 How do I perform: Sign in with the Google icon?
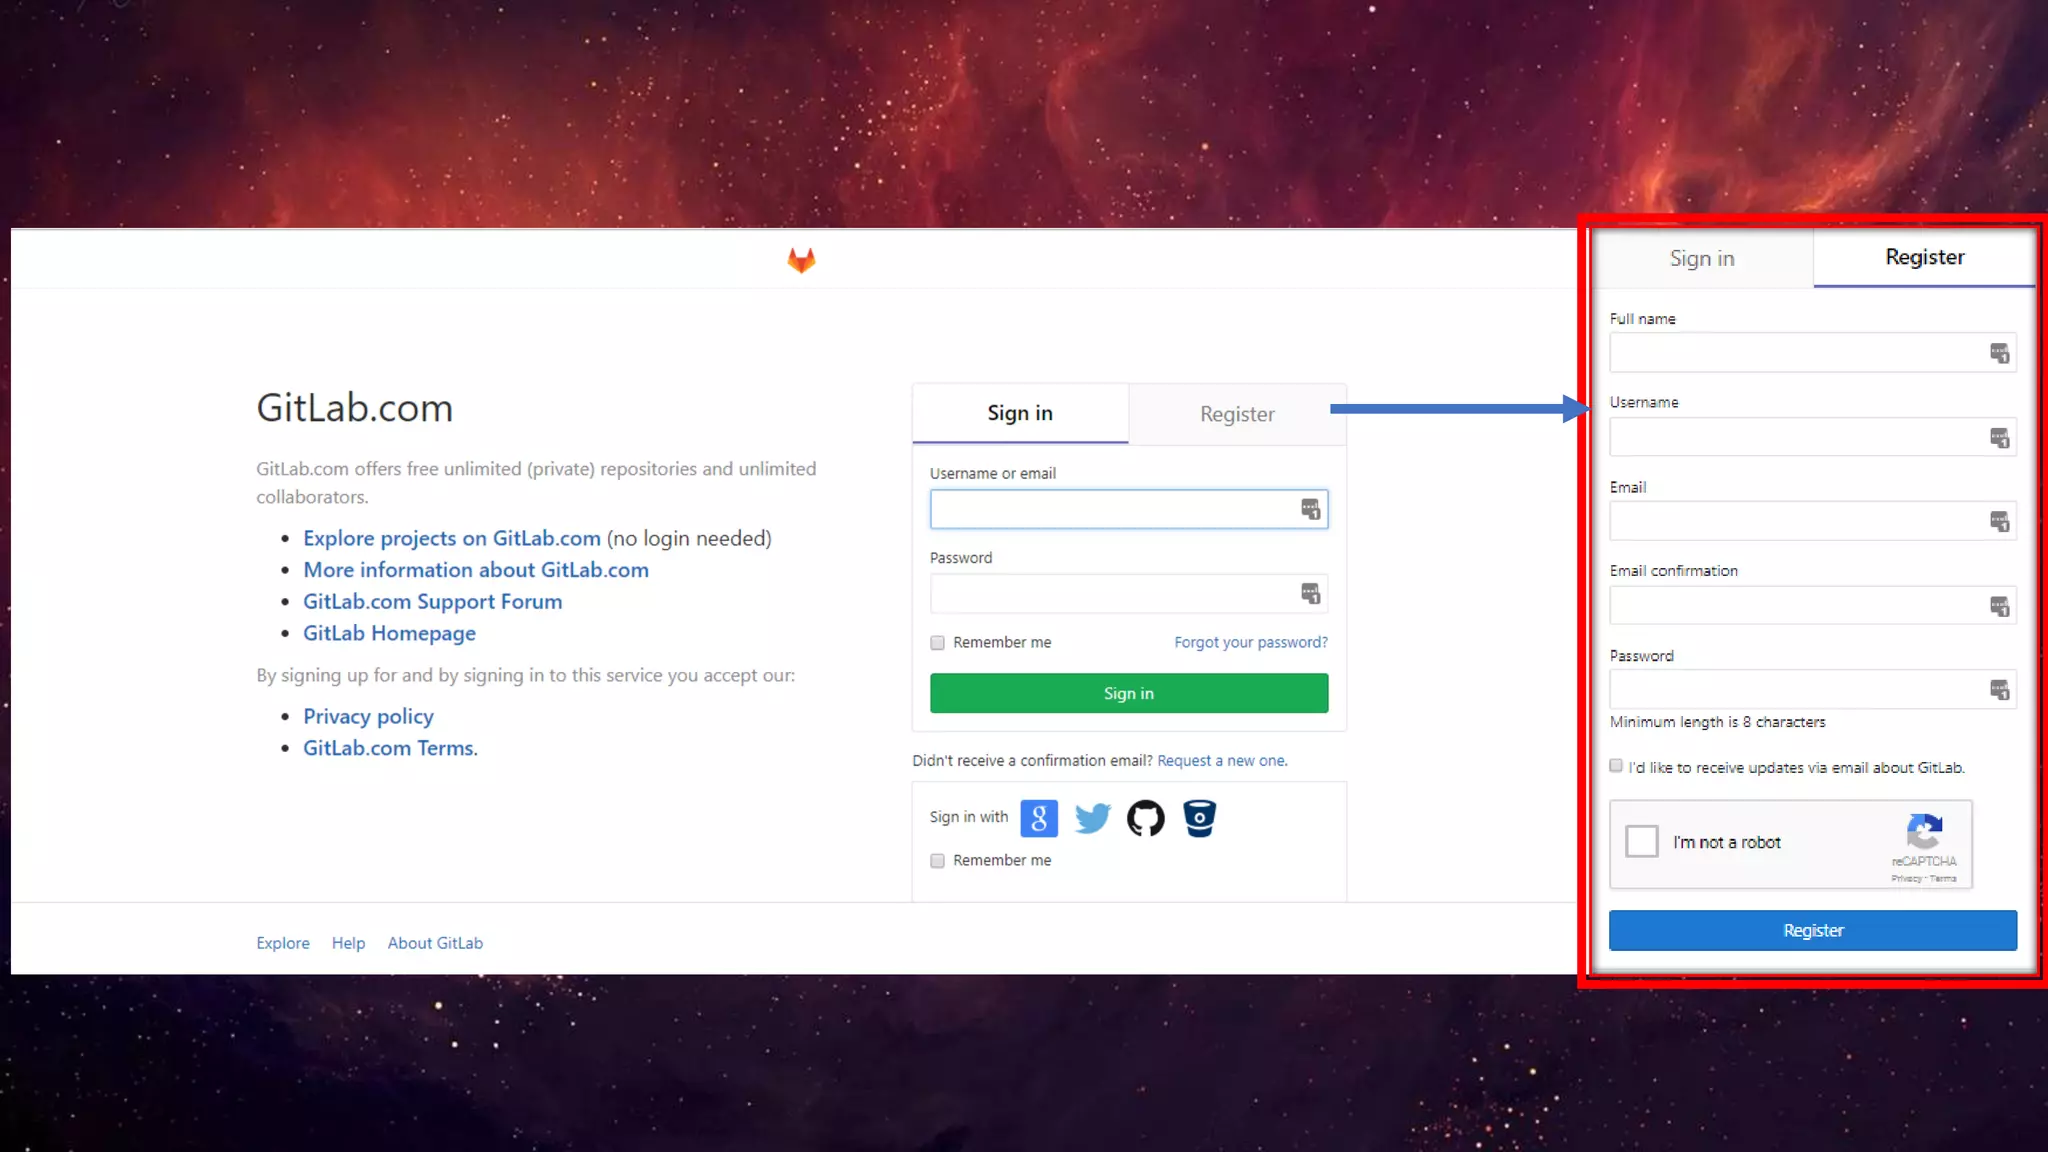(x=1039, y=818)
